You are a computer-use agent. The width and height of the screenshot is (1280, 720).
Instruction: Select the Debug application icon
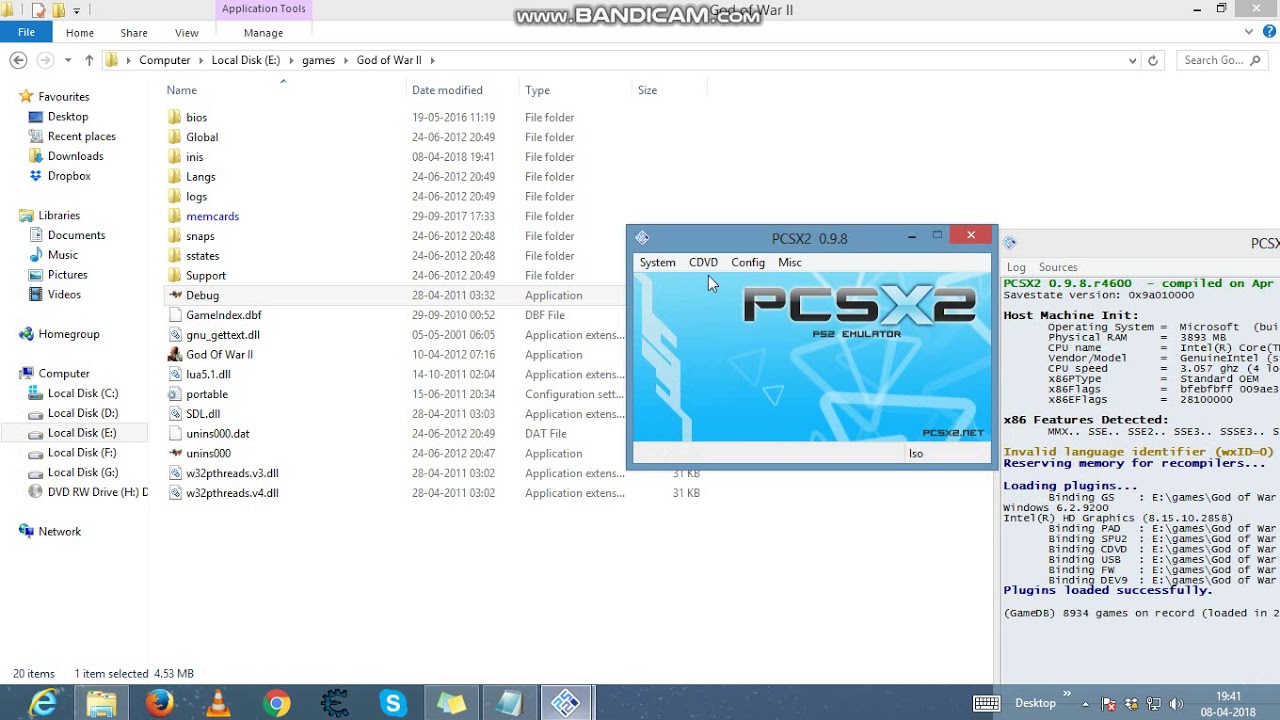(x=175, y=295)
